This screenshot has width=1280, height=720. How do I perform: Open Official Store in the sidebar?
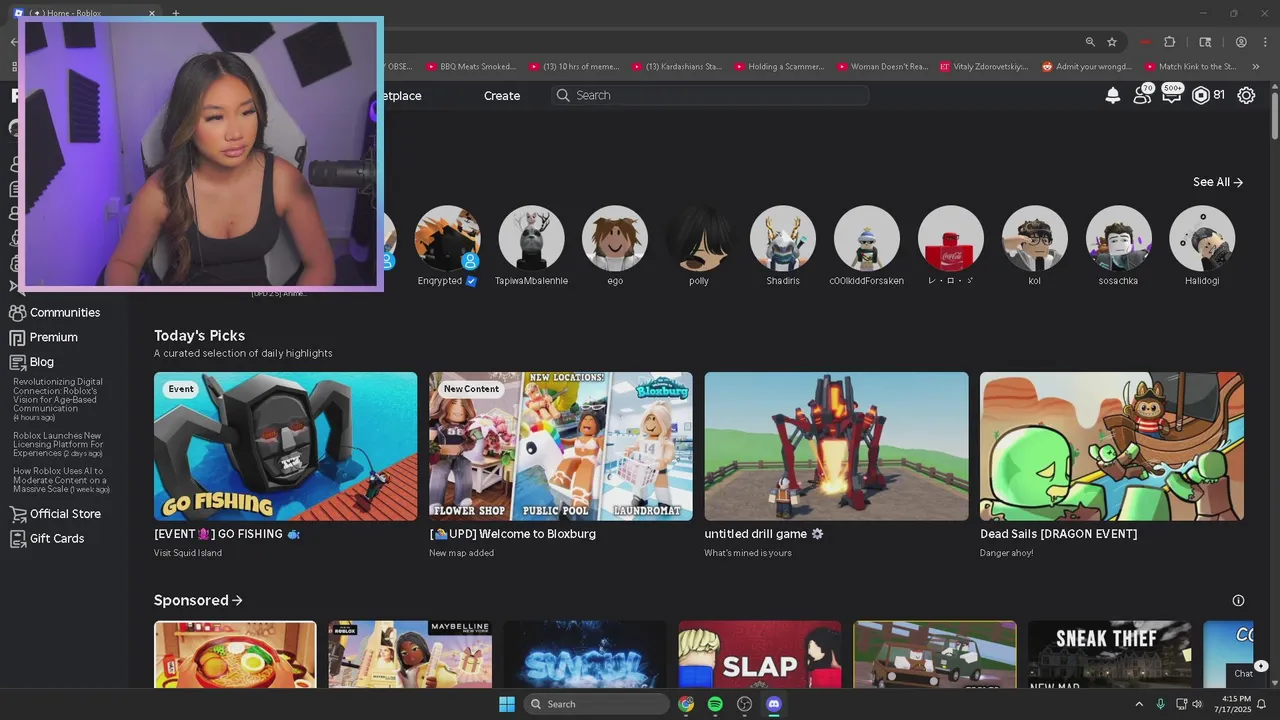coord(65,514)
